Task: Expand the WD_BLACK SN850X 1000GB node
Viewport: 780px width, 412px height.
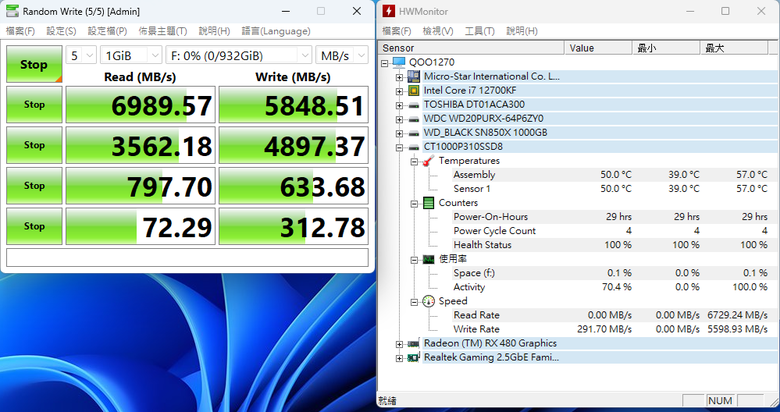Action: tap(399, 133)
